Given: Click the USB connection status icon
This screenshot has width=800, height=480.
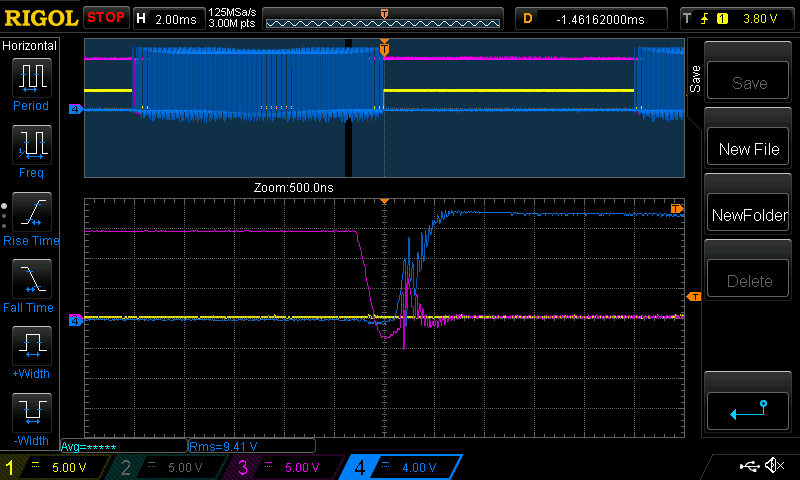Looking at the screenshot, I should (749, 466).
